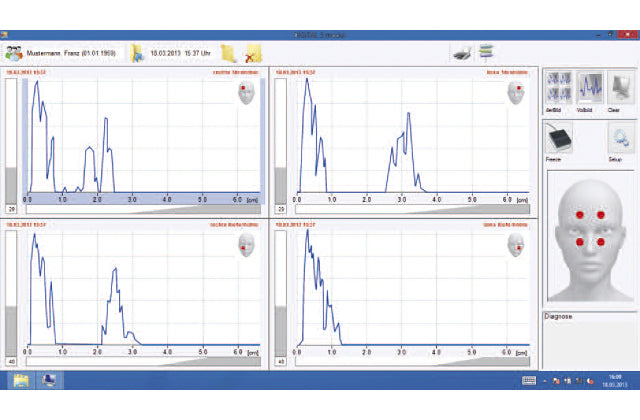
Task: Select head thumbnail in rechte Stirnhöhle panel
Action: (246, 93)
